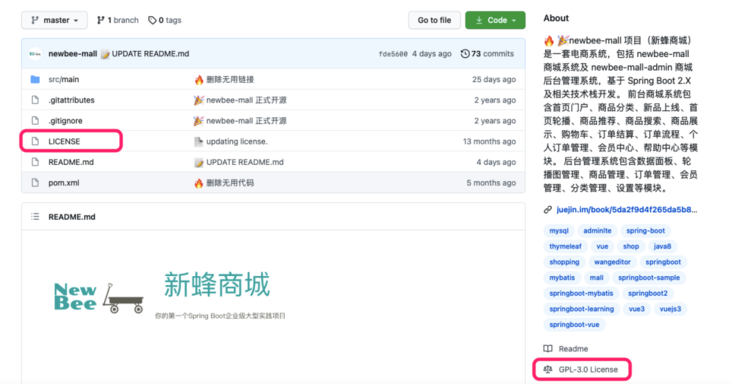The image size is (732, 384).
Task: Open the newbee-mall author name link
Action: pyautogui.click(x=73, y=54)
